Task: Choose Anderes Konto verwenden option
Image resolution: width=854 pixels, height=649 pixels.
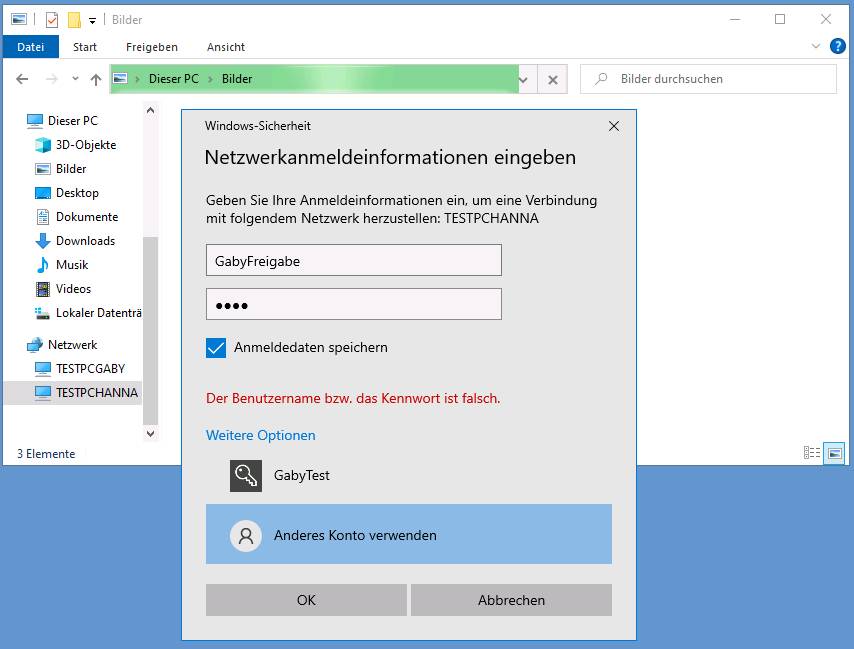Action: pos(408,534)
